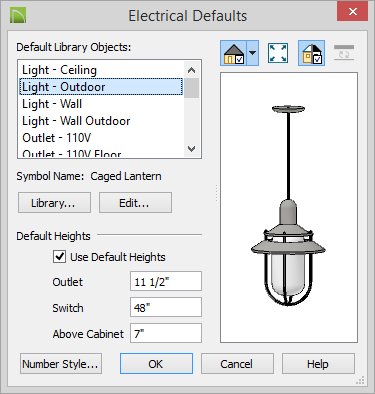Screen dimensions: 375x394
Task: Click the Fill Window arrows icon
Action: pyautogui.click(x=278, y=53)
